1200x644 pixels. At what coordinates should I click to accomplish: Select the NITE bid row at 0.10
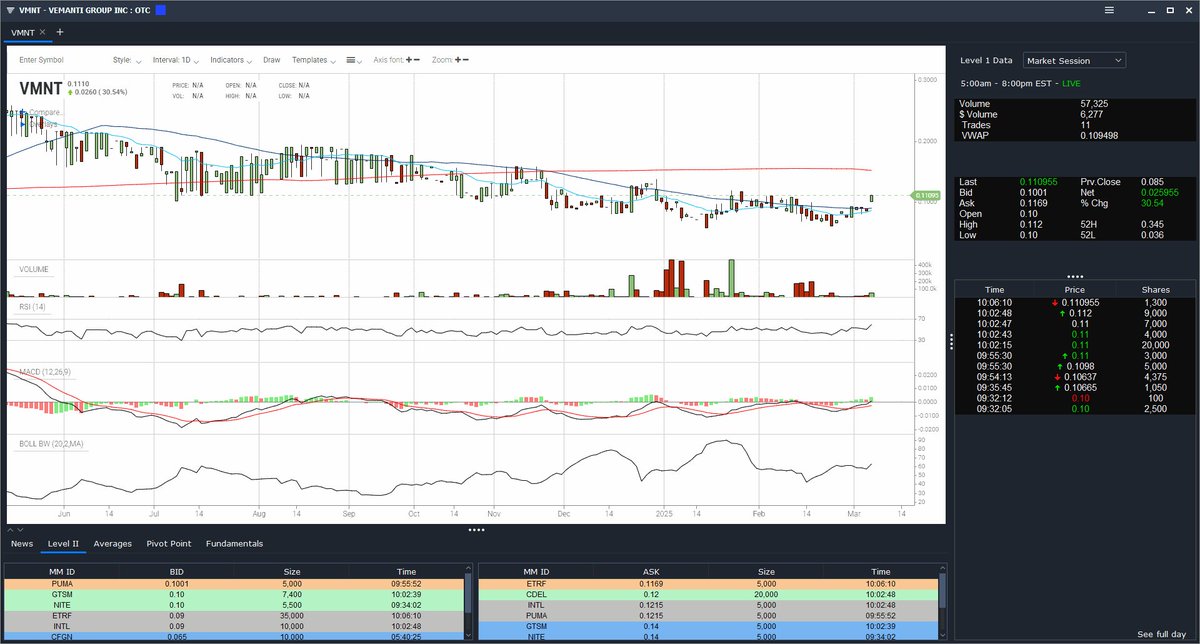tap(234, 605)
